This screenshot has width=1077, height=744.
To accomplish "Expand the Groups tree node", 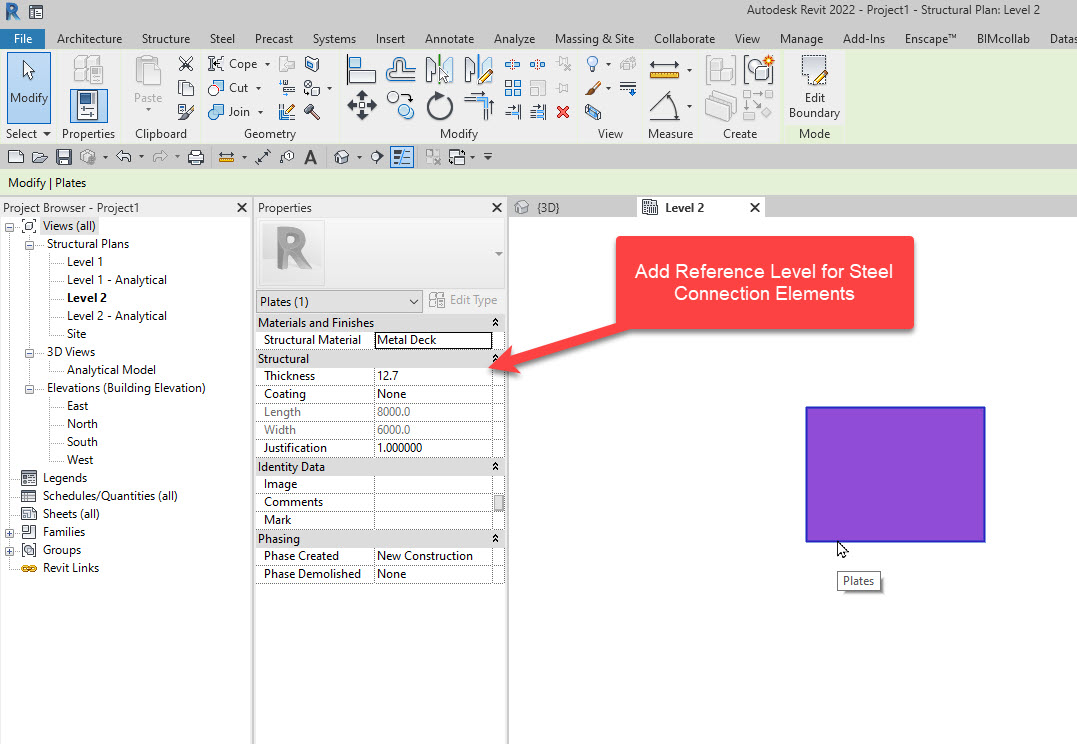I will [10, 550].
